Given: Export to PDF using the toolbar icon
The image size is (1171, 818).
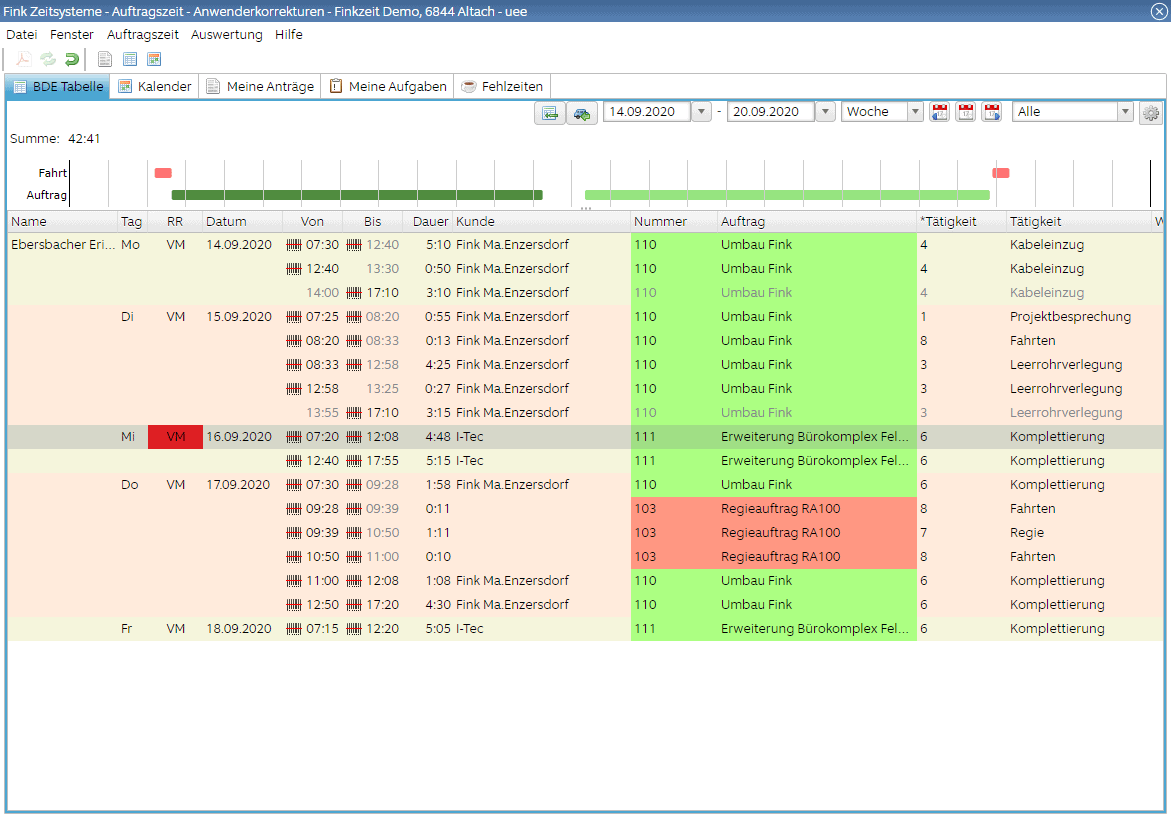Looking at the screenshot, I should (23, 59).
